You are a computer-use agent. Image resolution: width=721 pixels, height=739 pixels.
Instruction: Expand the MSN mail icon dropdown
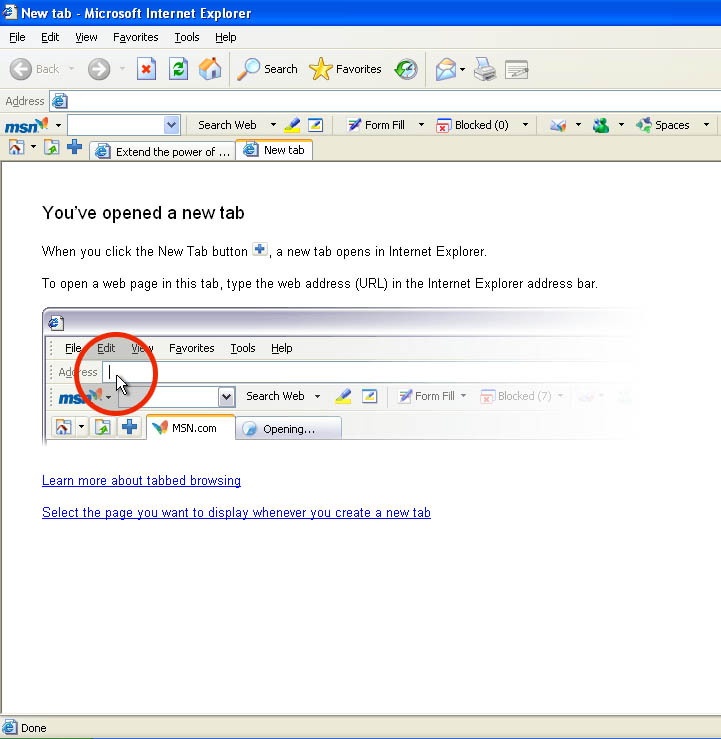(x=578, y=125)
